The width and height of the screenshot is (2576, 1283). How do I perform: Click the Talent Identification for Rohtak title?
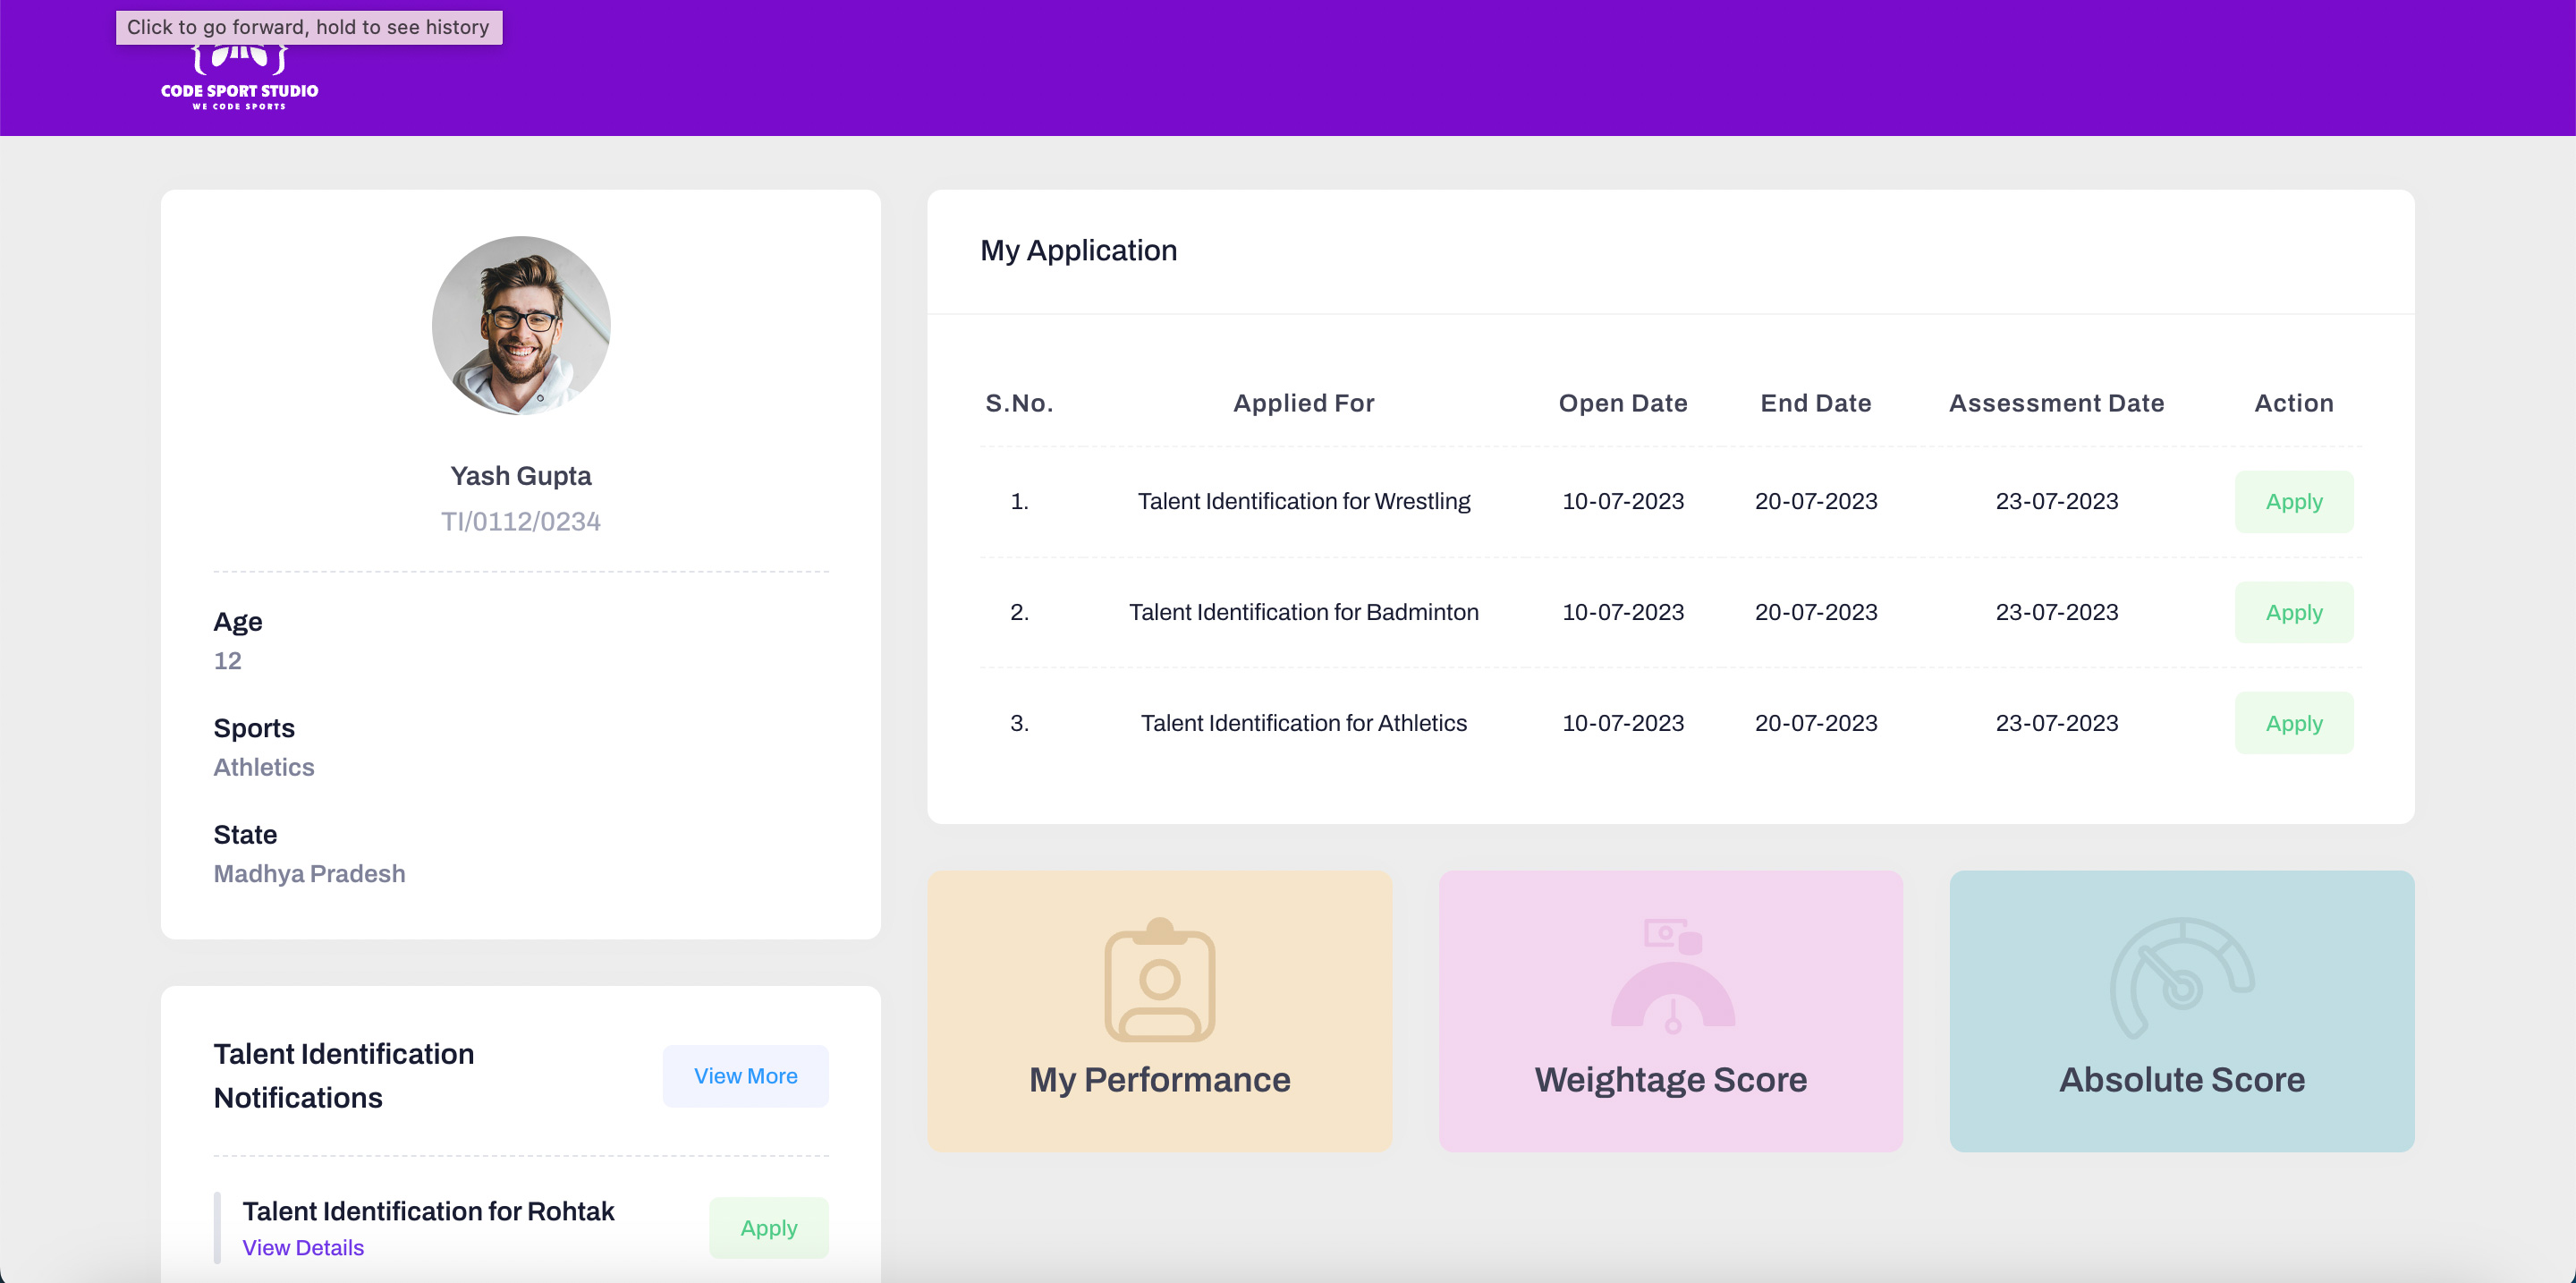pyautogui.click(x=428, y=1211)
